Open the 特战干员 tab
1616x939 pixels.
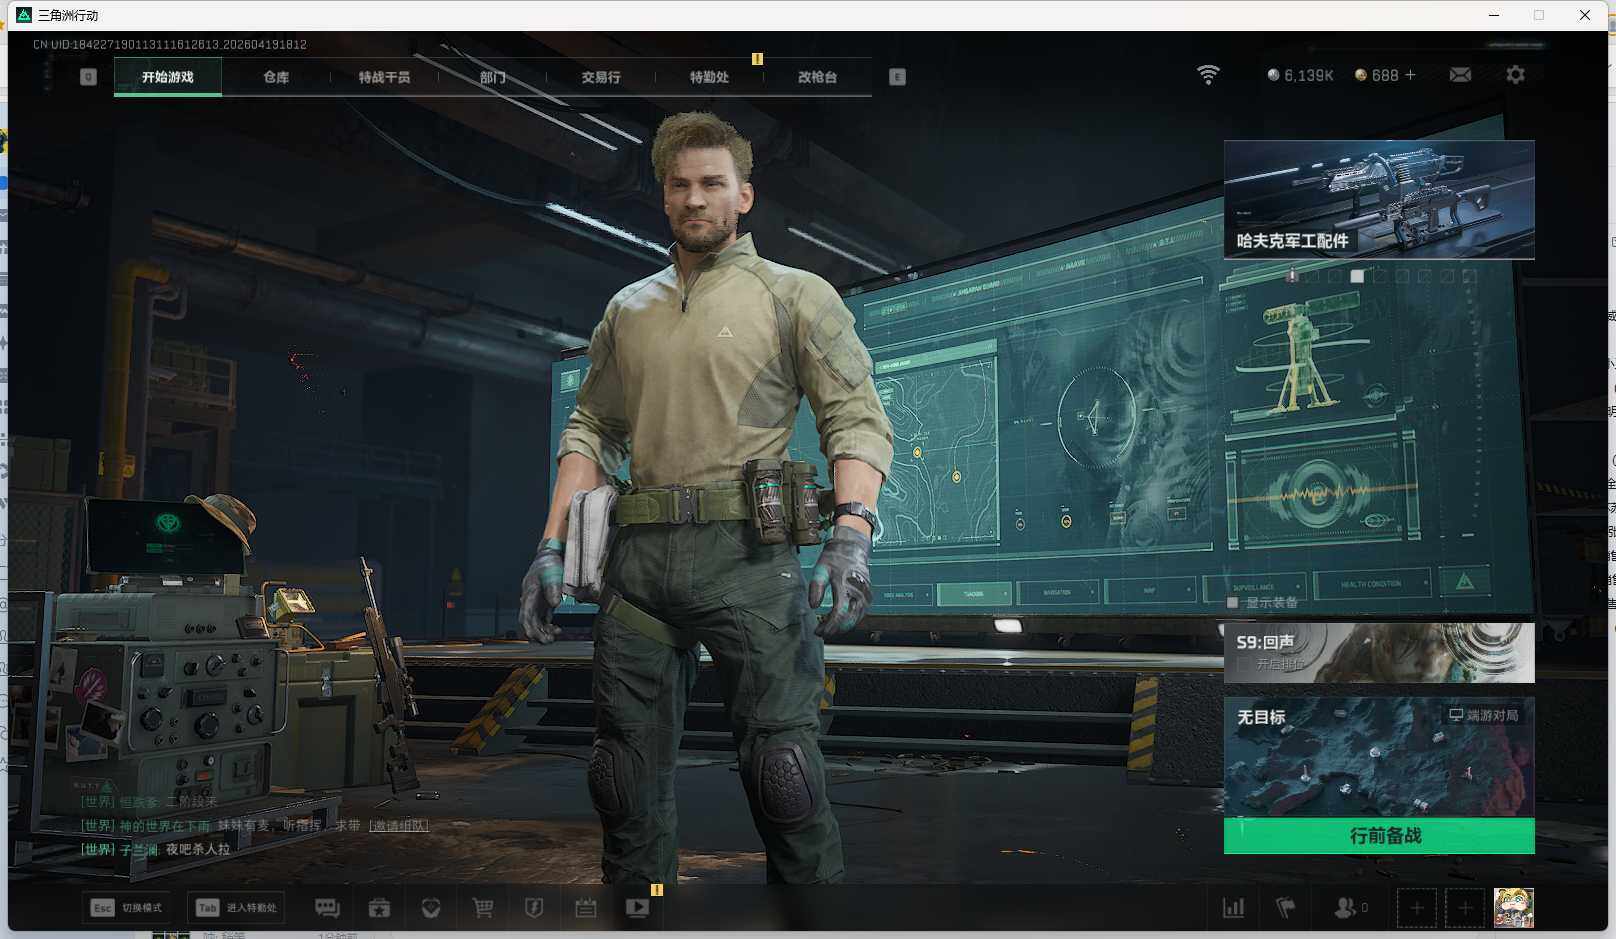tap(384, 77)
